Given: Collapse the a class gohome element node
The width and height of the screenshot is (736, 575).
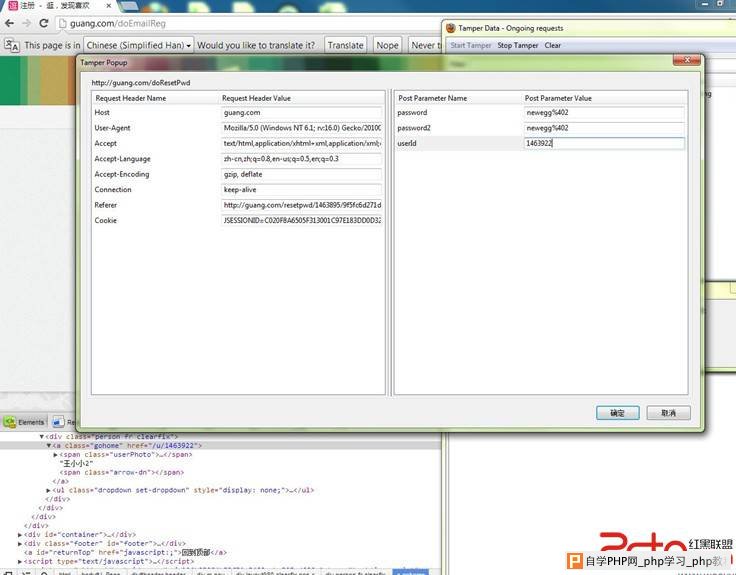Looking at the screenshot, I should pos(48,445).
